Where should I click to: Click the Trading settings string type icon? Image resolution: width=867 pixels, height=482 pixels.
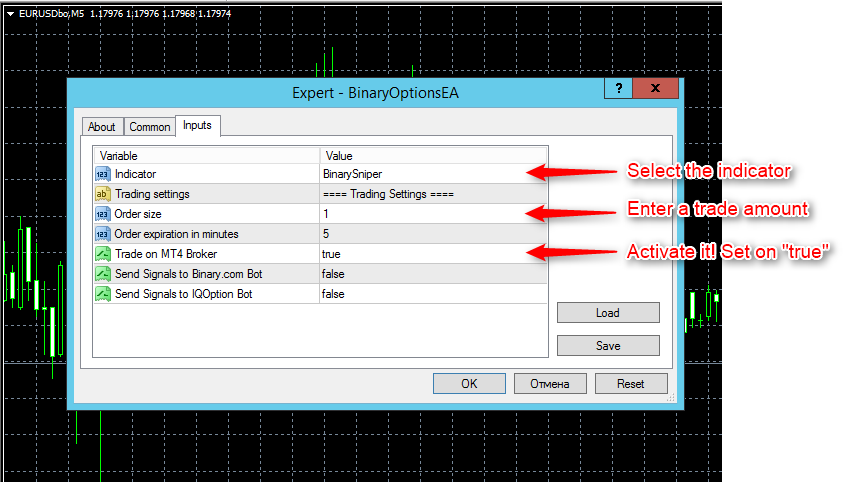pyautogui.click(x=103, y=194)
